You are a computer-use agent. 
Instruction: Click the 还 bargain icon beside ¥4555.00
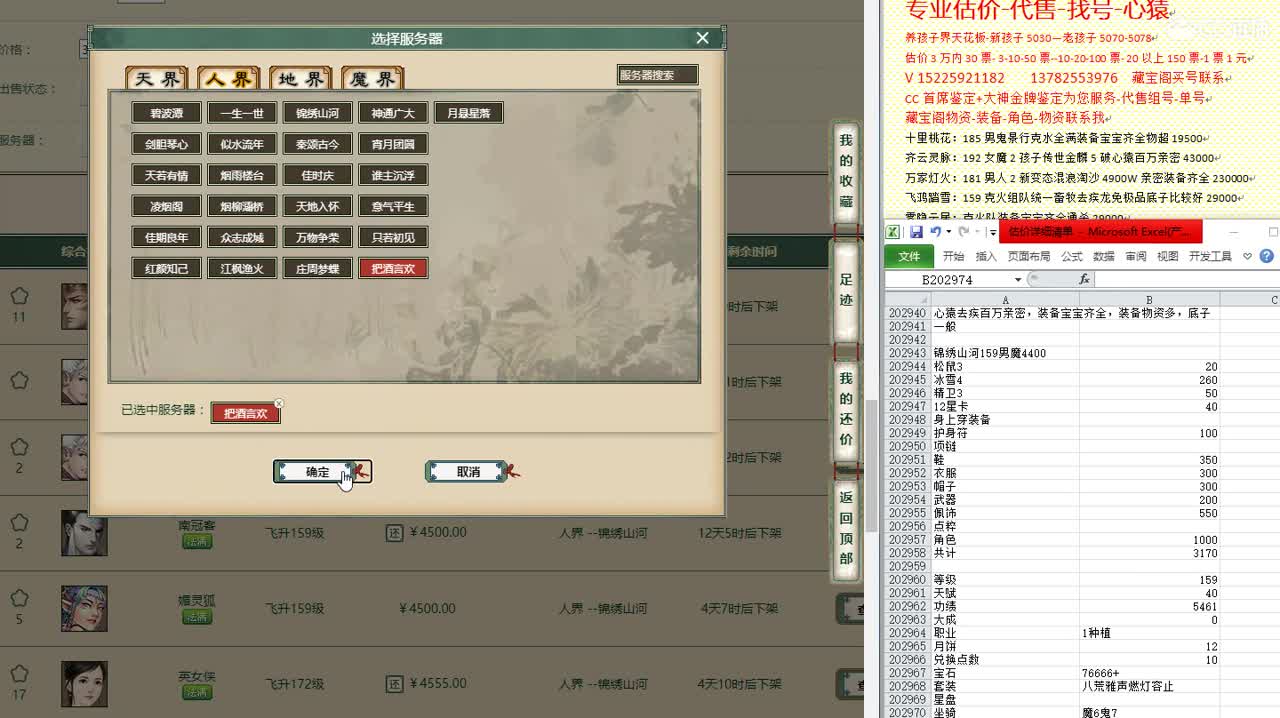click(394, 684)
